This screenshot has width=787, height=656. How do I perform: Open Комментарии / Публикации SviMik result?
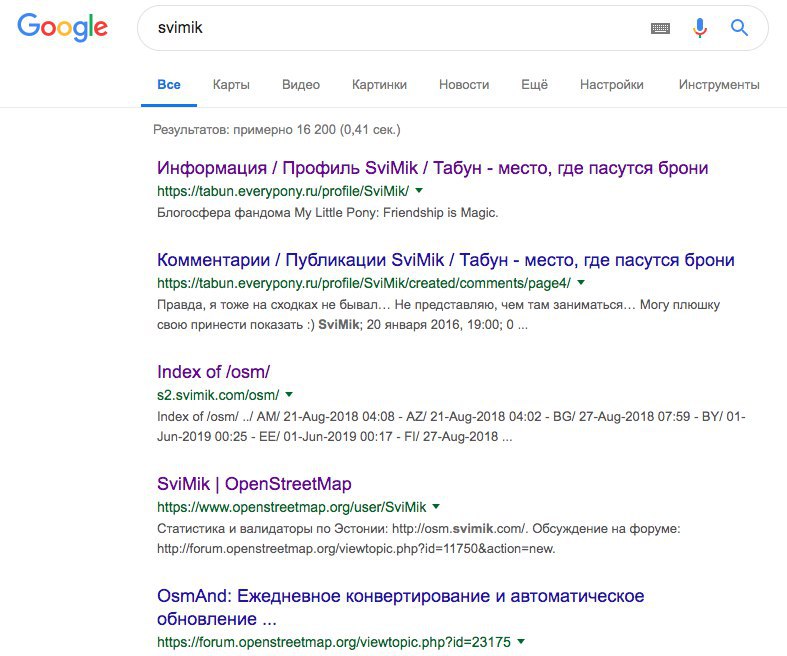[x=445, y=259]
